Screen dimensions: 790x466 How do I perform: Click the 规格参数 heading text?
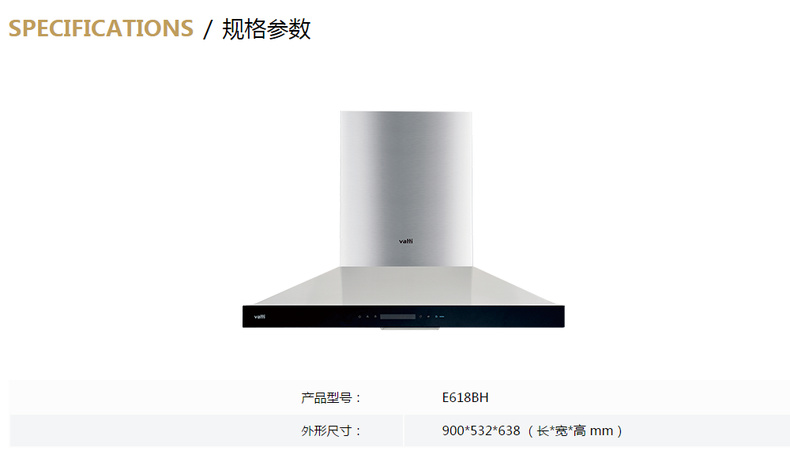tap(267, 29)
